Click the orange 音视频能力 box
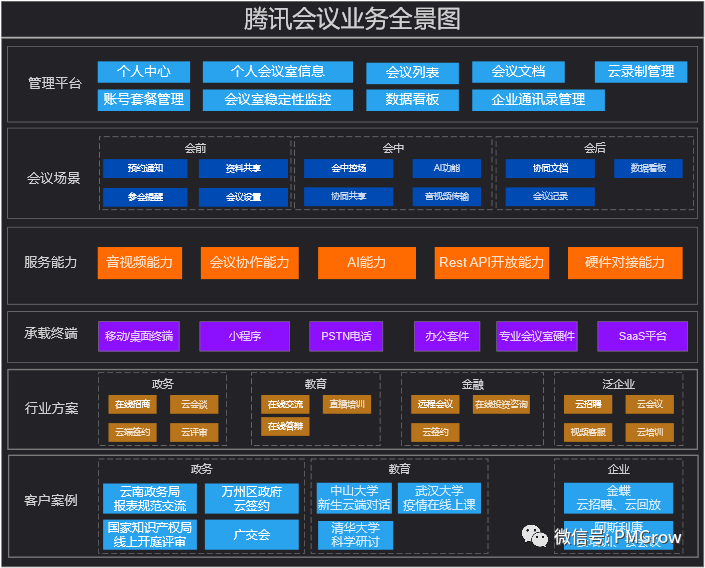 140,263
